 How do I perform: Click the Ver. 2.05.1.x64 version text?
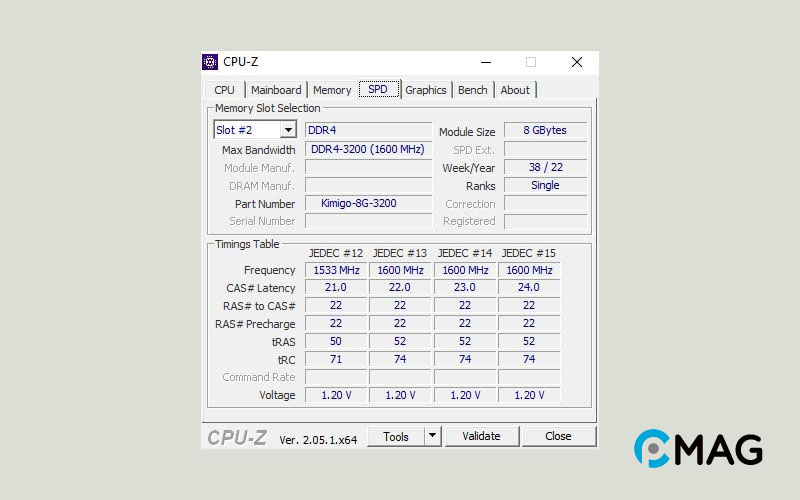318,440
